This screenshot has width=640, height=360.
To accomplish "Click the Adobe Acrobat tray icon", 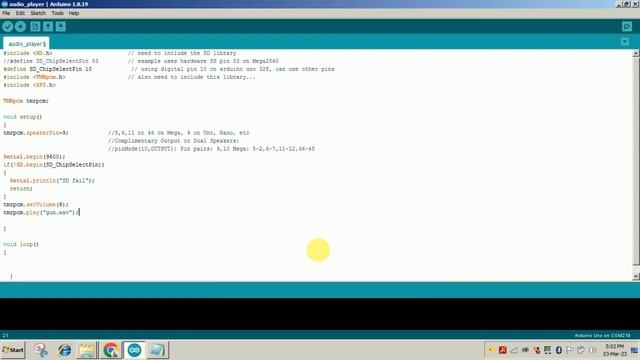I will pos(503,350).
